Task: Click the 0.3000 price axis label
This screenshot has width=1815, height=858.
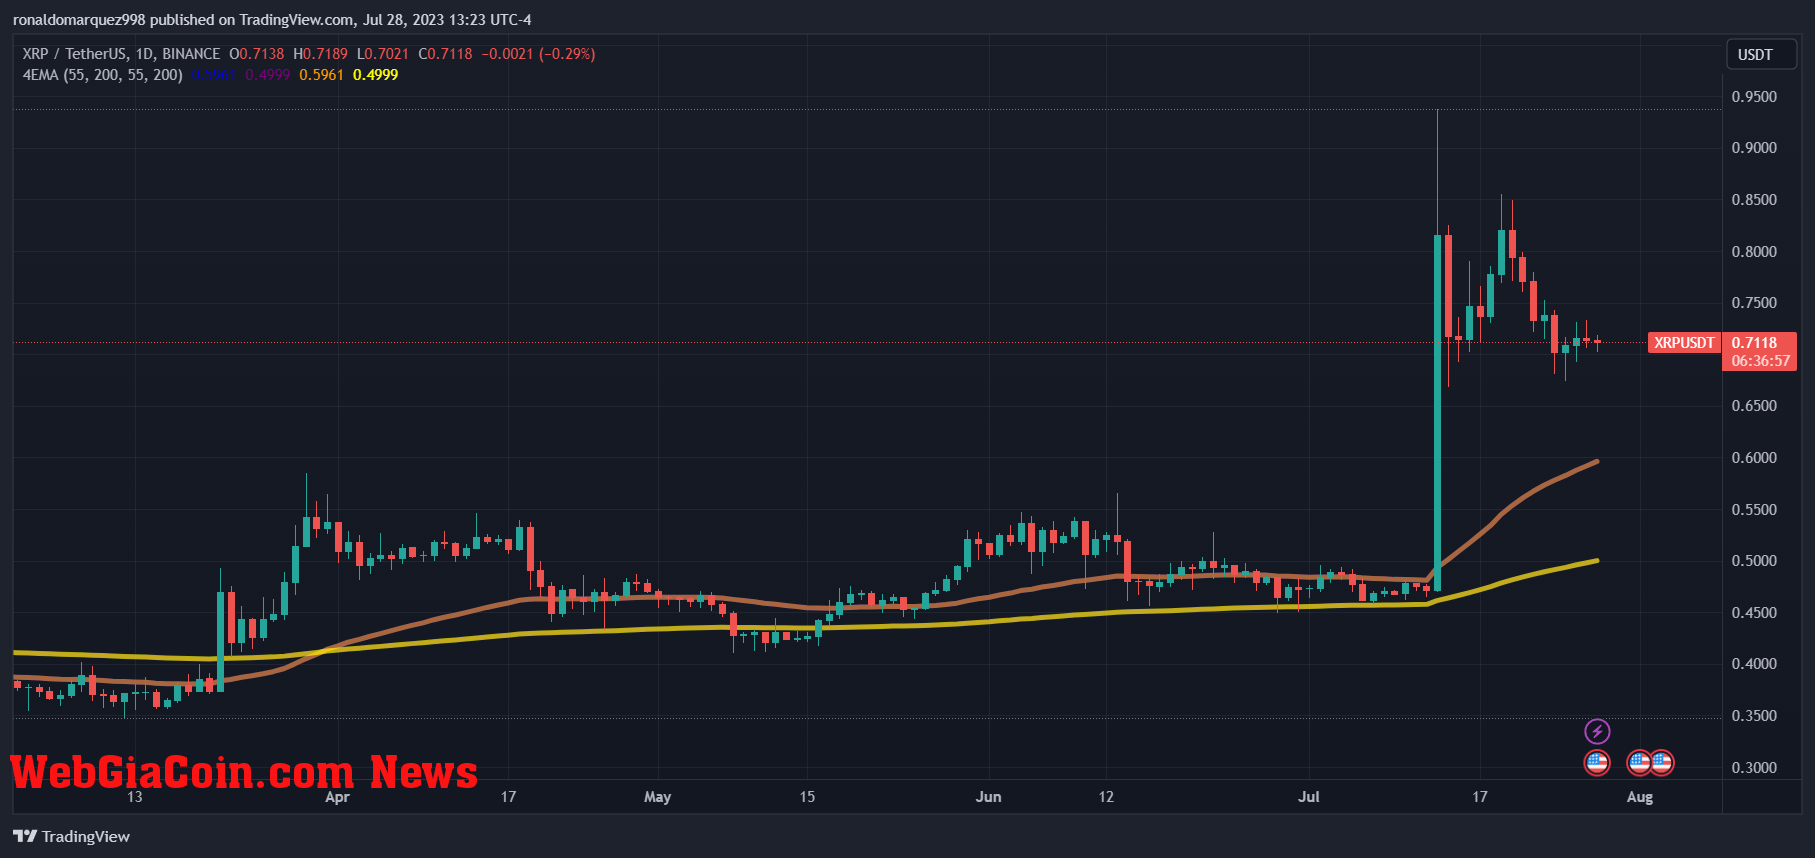Action: (1754, 768)
